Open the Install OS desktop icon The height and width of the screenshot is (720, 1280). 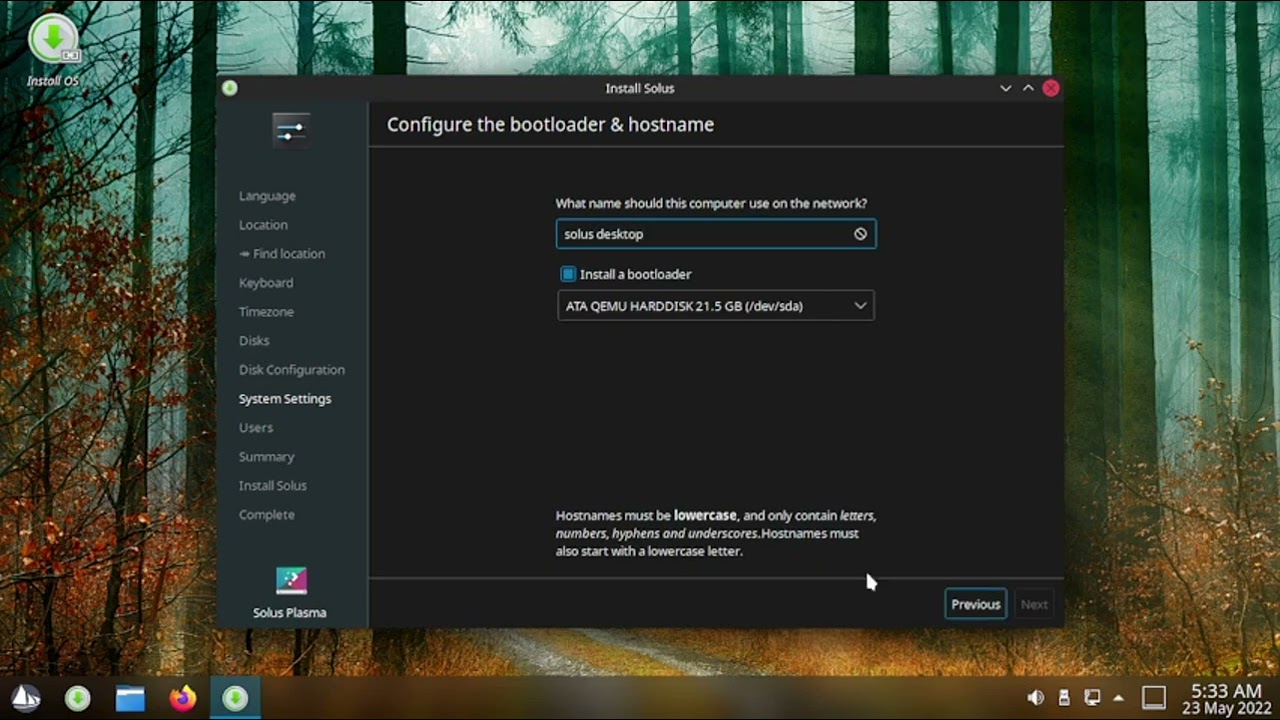(x=52, y=50)
